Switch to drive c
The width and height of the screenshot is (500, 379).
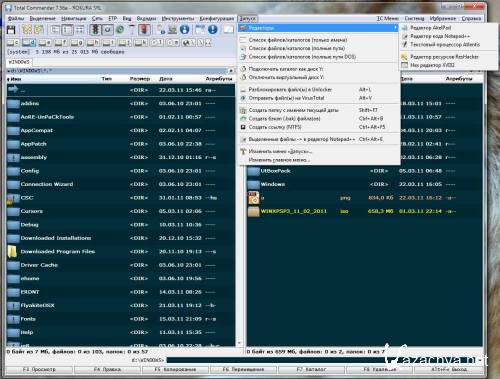pos(13,42)
